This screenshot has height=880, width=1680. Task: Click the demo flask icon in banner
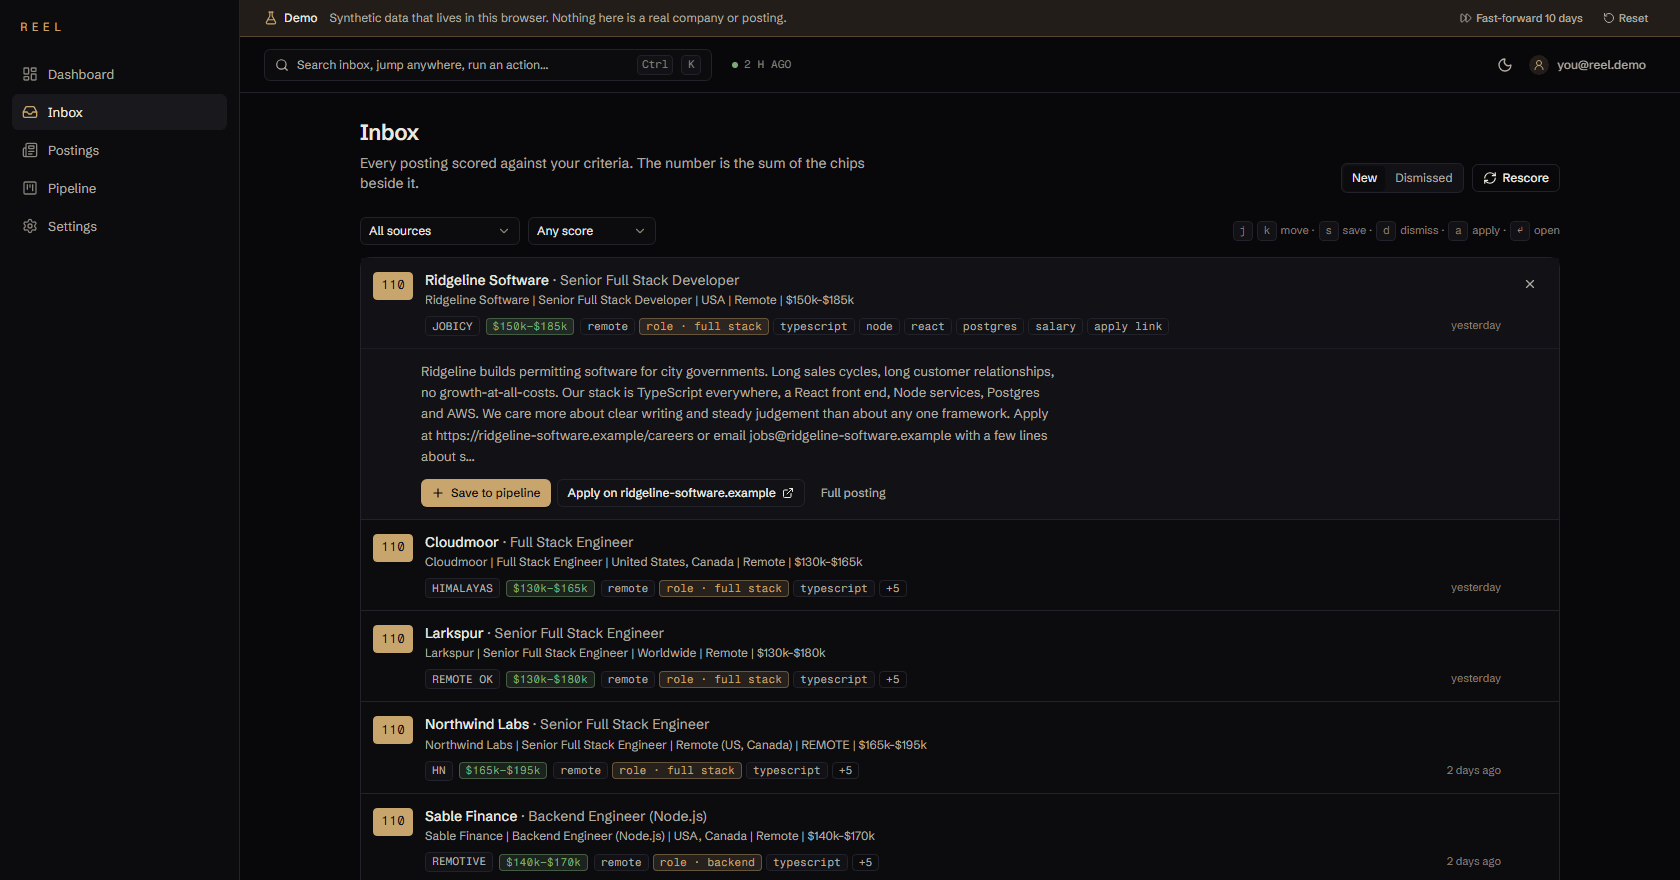tap(270, 18)
